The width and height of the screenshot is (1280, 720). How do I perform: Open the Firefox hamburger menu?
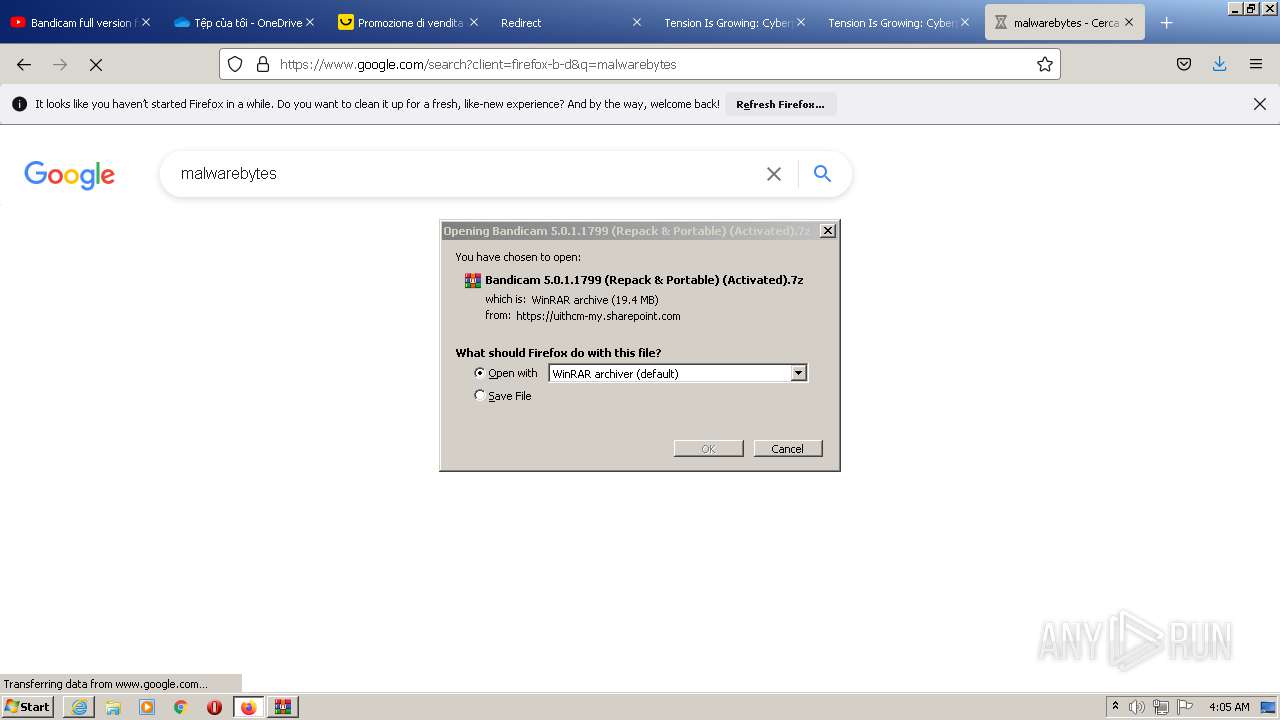1256,64
